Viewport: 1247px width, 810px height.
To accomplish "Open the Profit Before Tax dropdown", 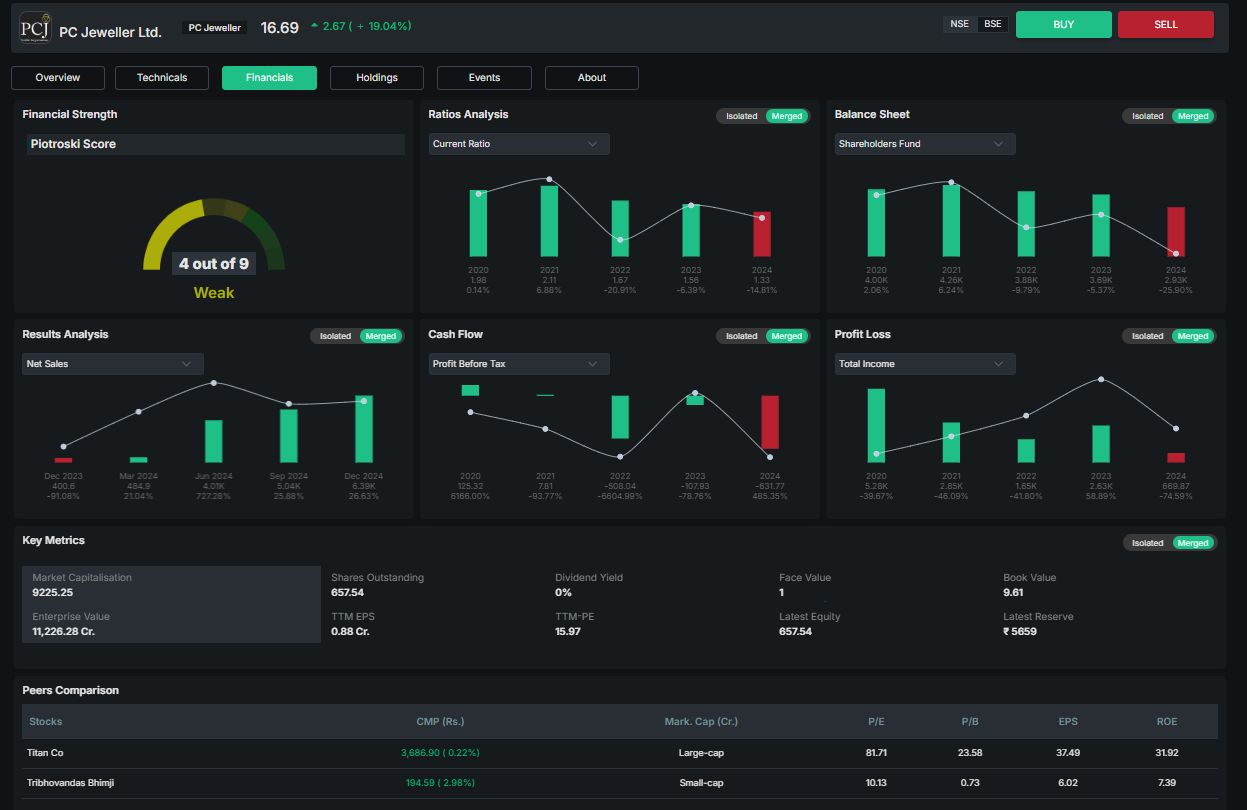I will [x=519, y=364].
